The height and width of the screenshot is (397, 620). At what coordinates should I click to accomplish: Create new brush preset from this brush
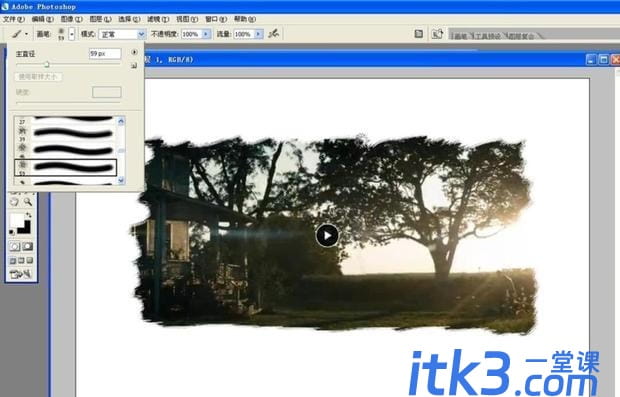click(x=134, y=66)
